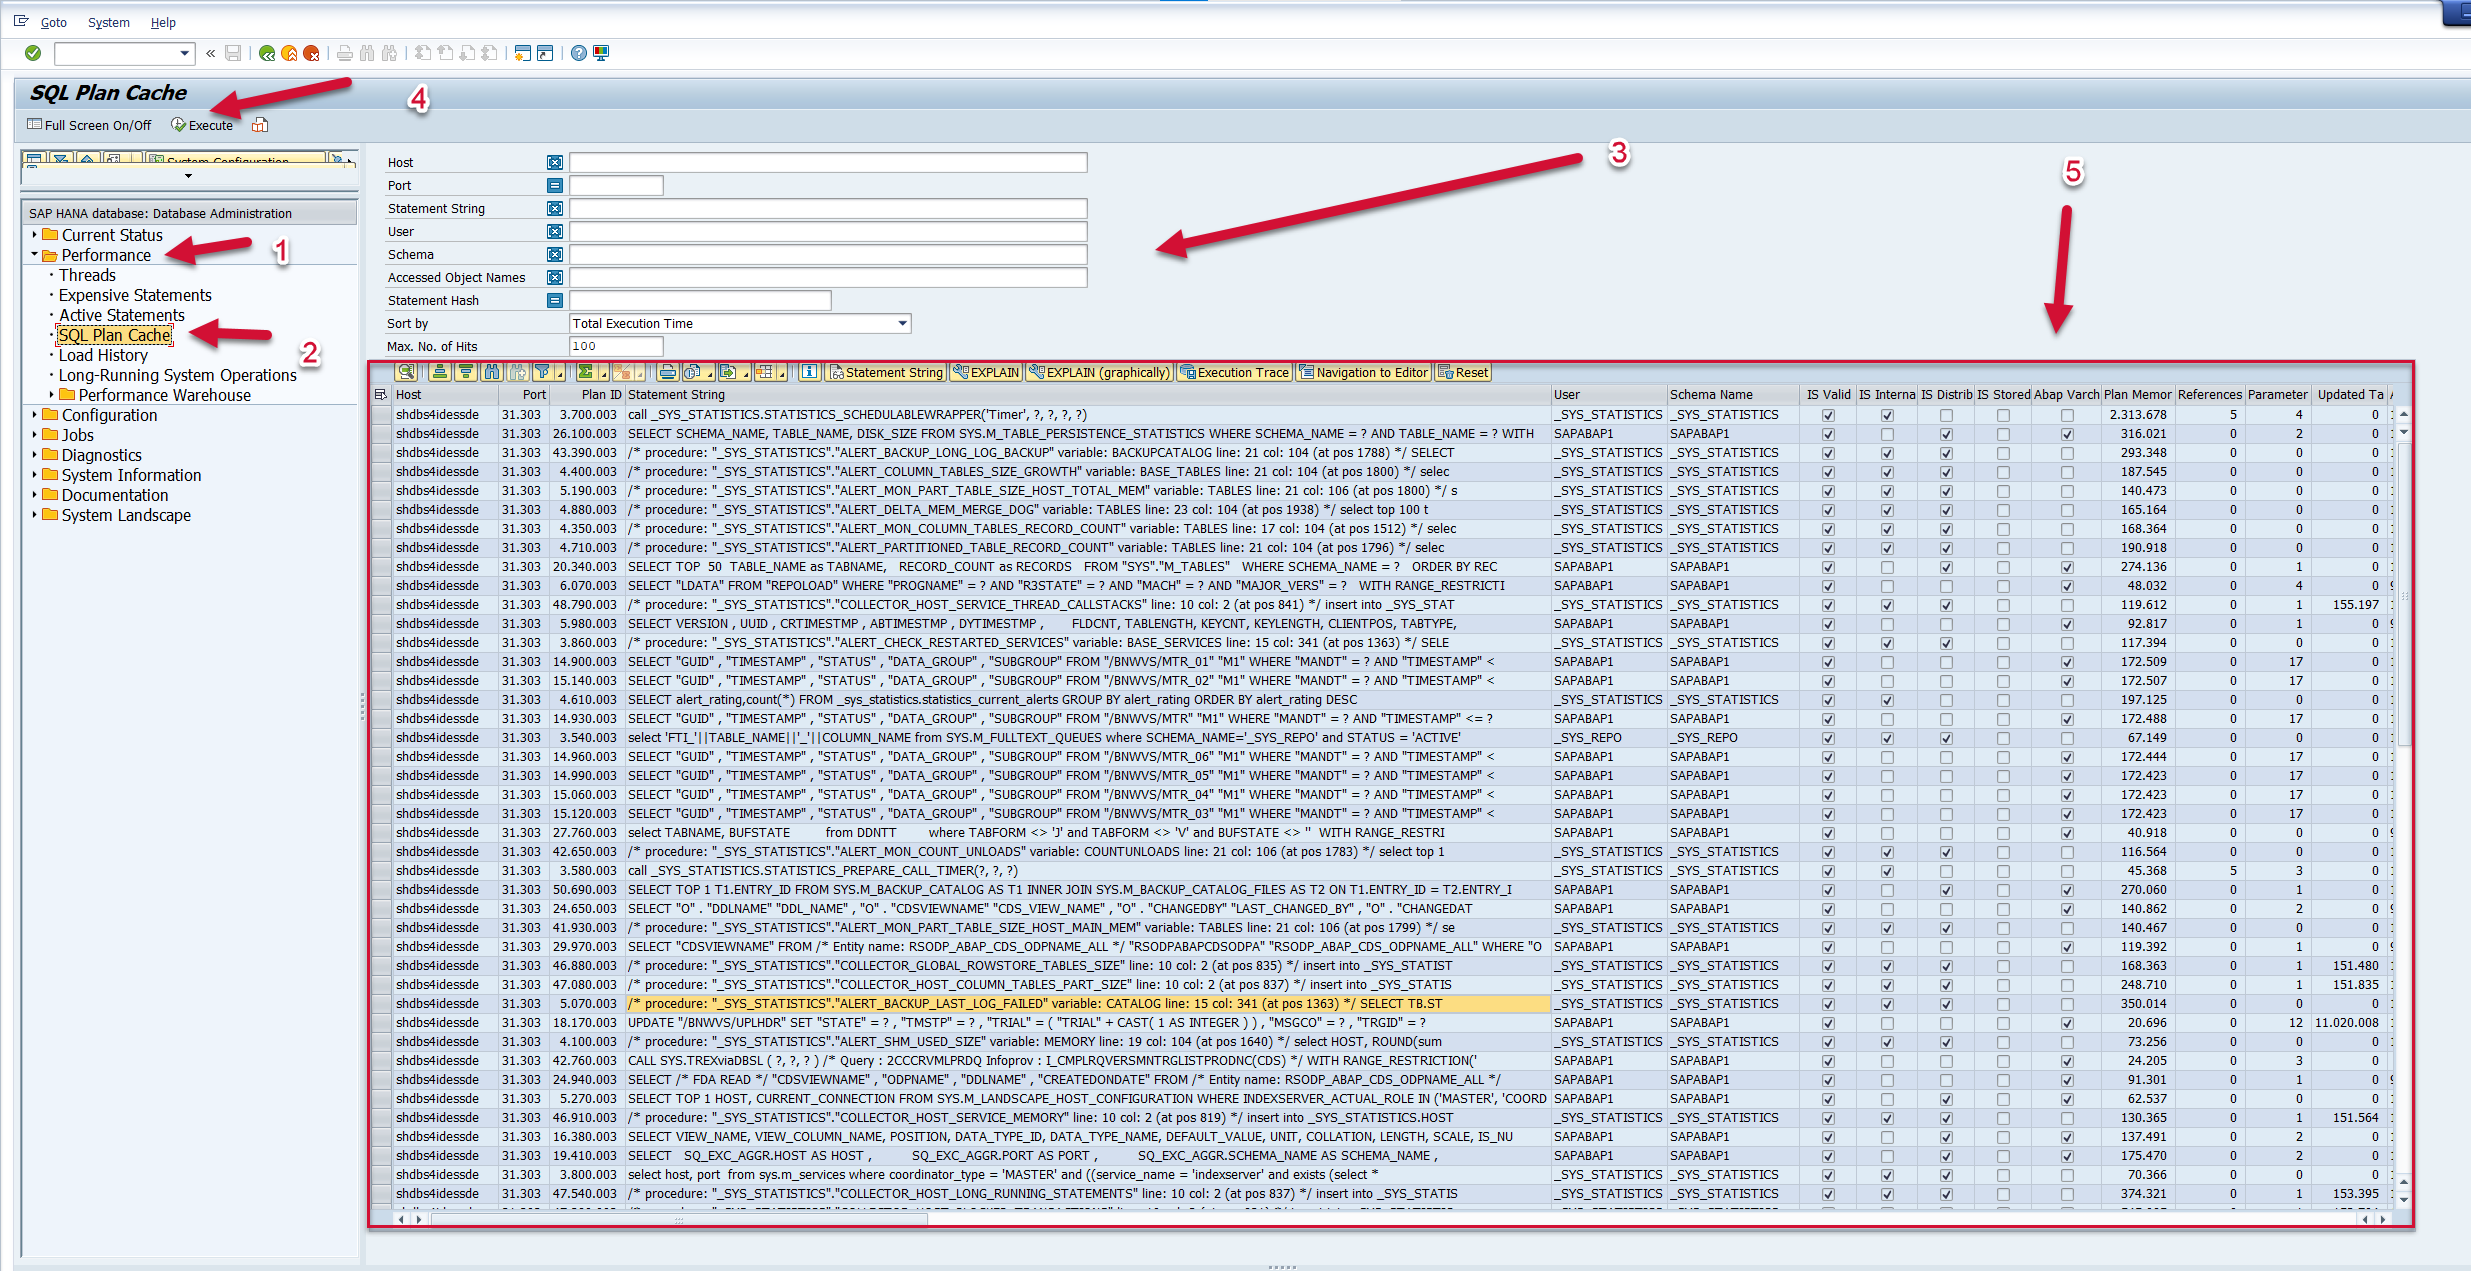Open the Goto menu

(53, 22)
